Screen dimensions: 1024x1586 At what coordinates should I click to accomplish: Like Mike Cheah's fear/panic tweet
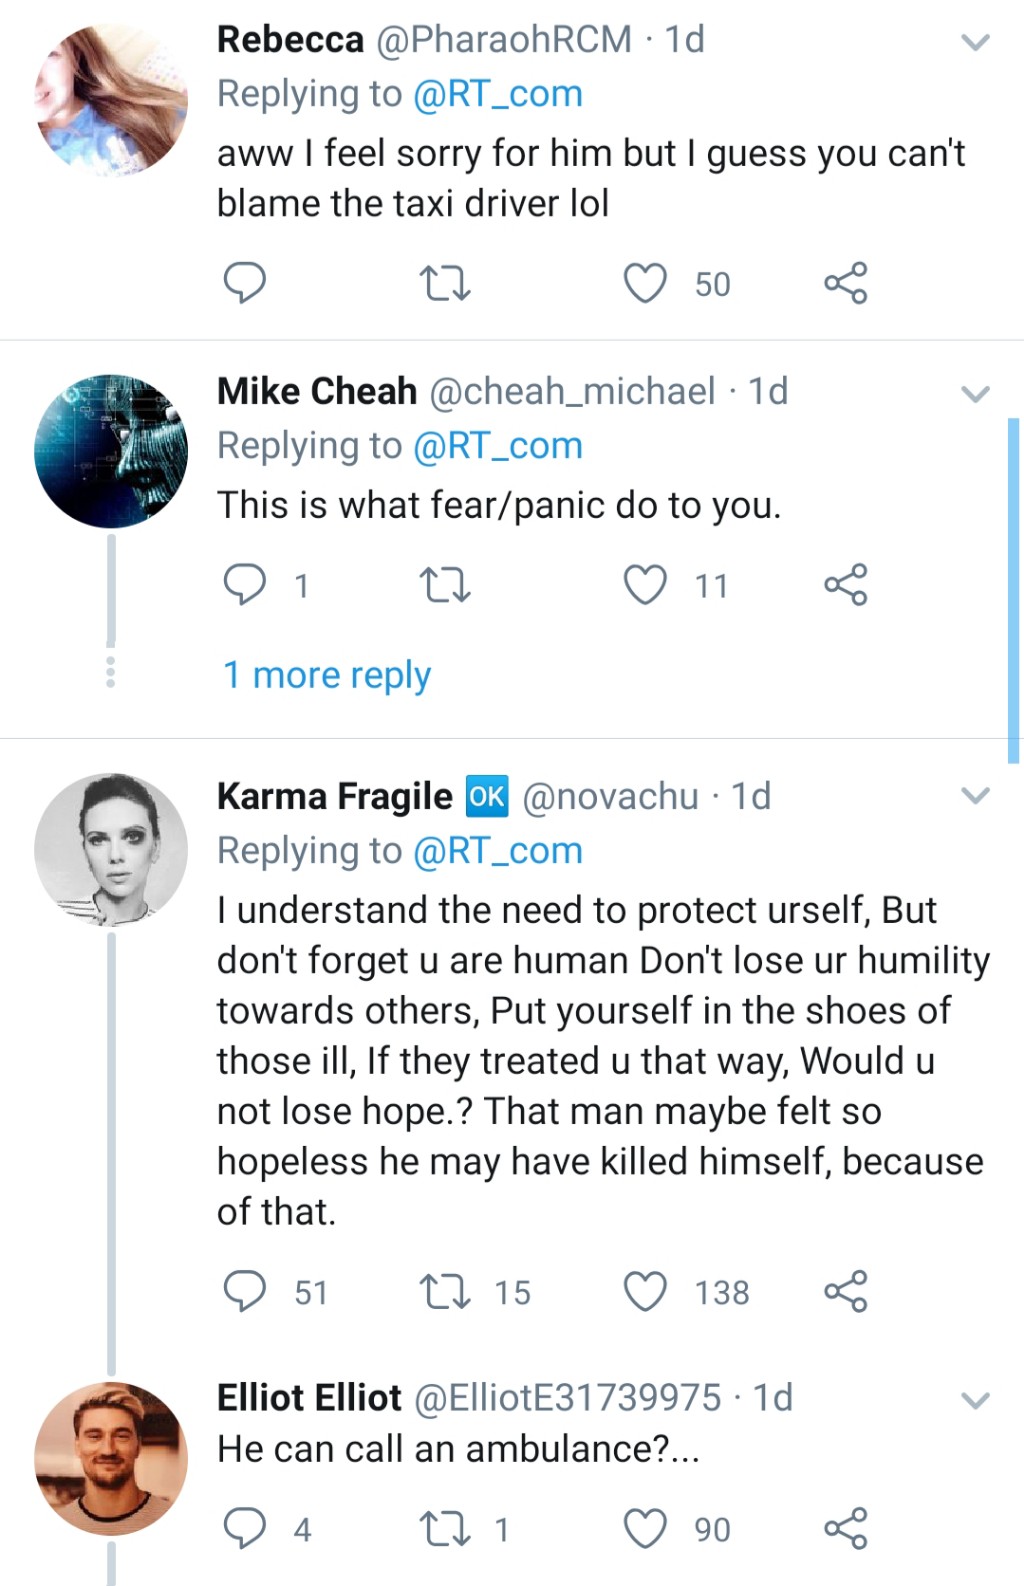coord(645,585)
